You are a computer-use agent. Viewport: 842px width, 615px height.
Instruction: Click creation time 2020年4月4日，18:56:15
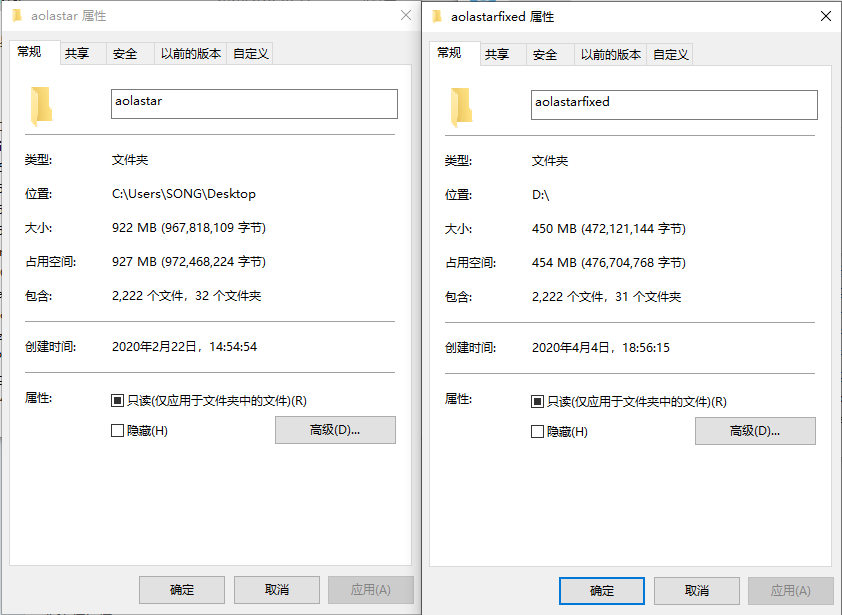tap(600, 348)
